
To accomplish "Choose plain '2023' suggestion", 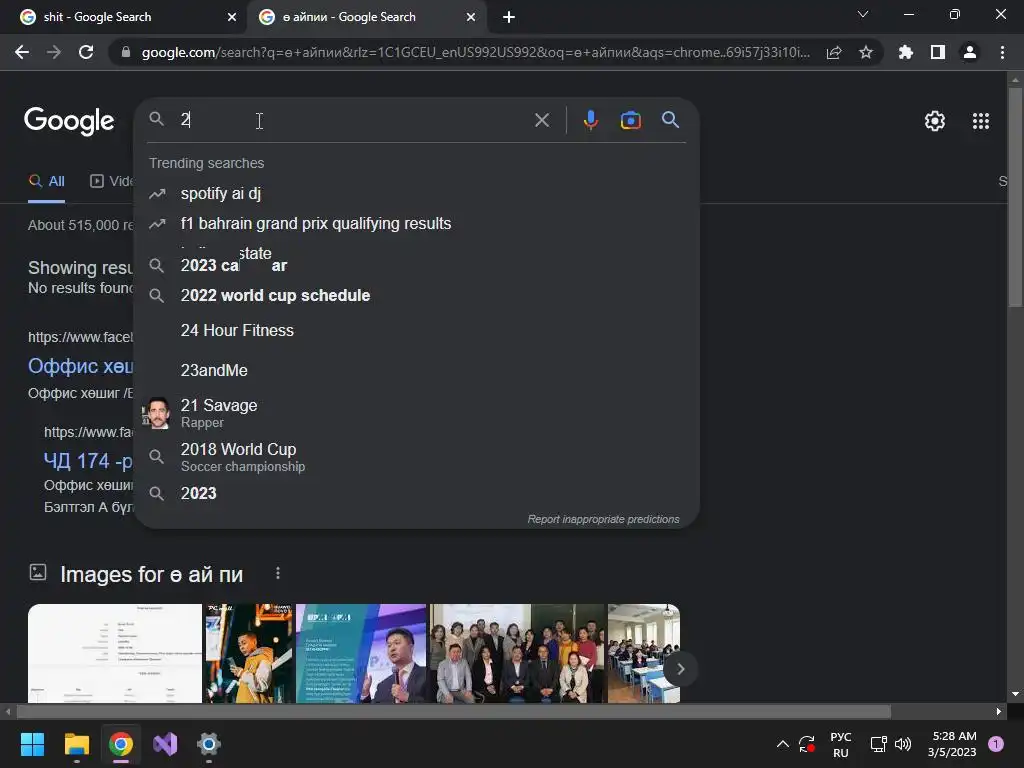I will point(417,493).
